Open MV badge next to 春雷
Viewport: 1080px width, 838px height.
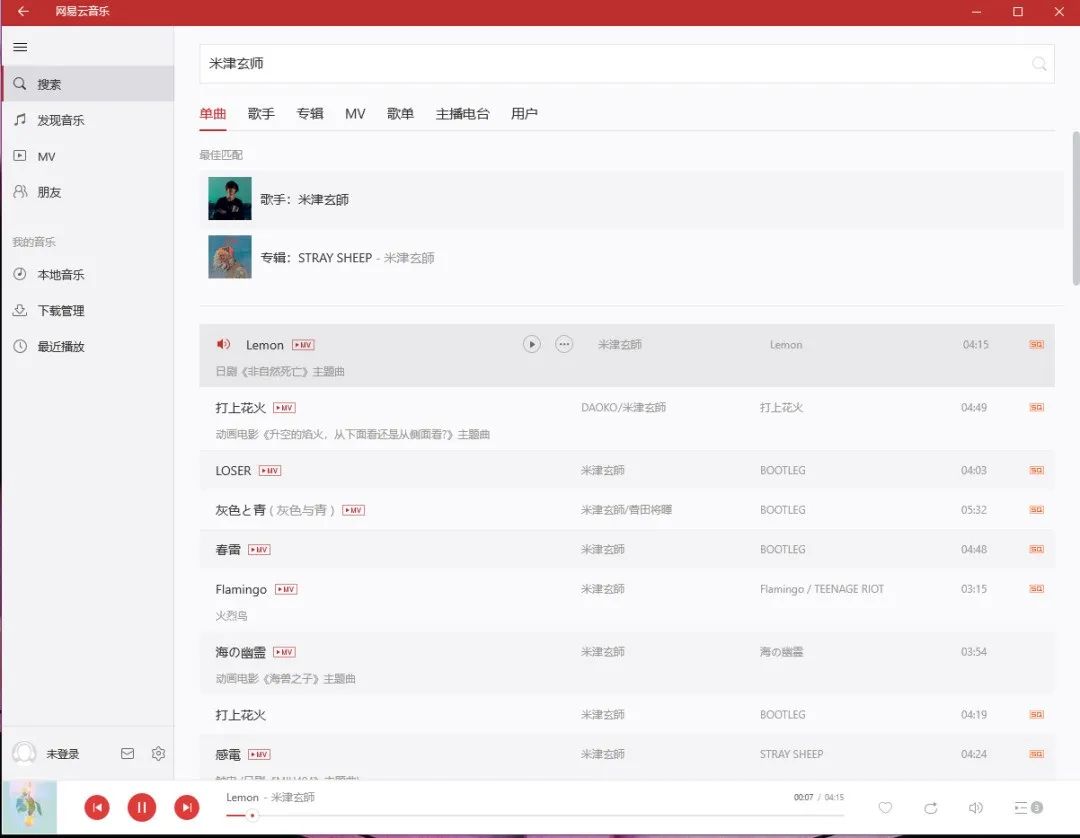259,549
